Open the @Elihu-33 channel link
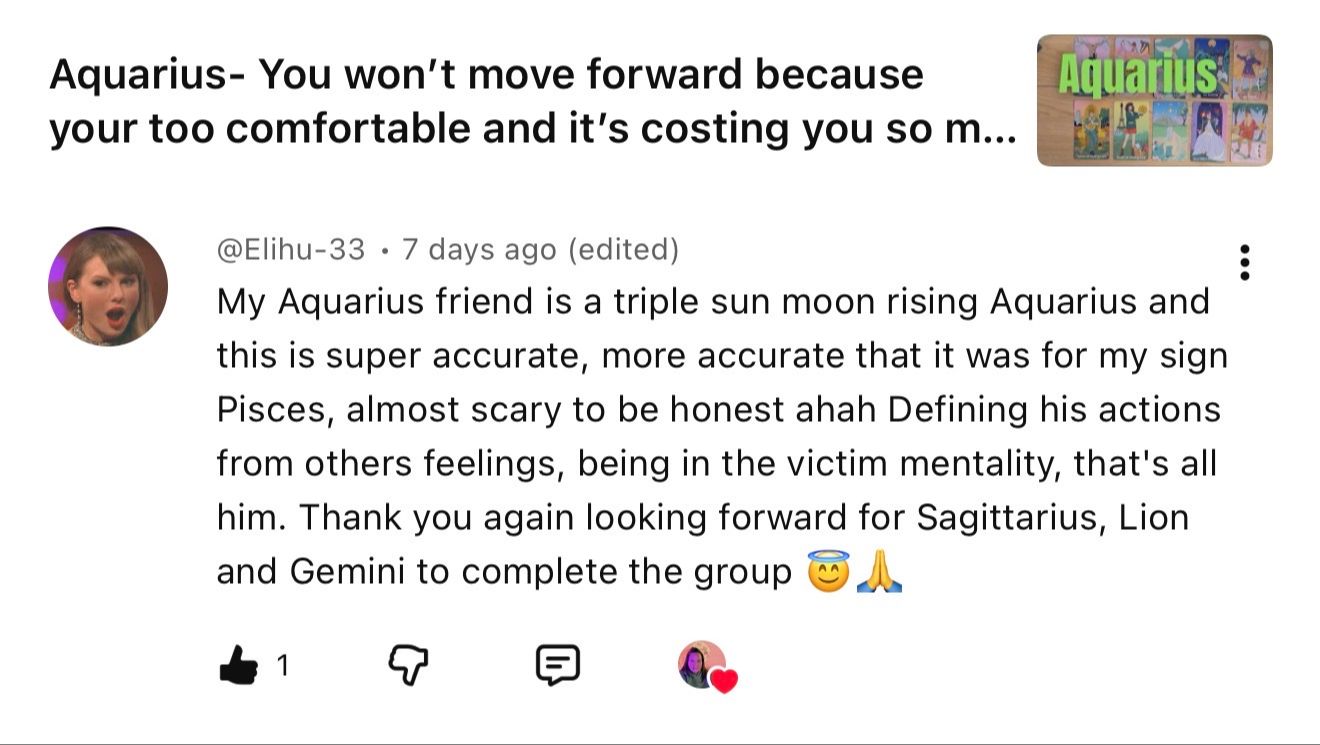Image resolution: width=1320 pixels, height=745 pixels. (x=291, y=249)
